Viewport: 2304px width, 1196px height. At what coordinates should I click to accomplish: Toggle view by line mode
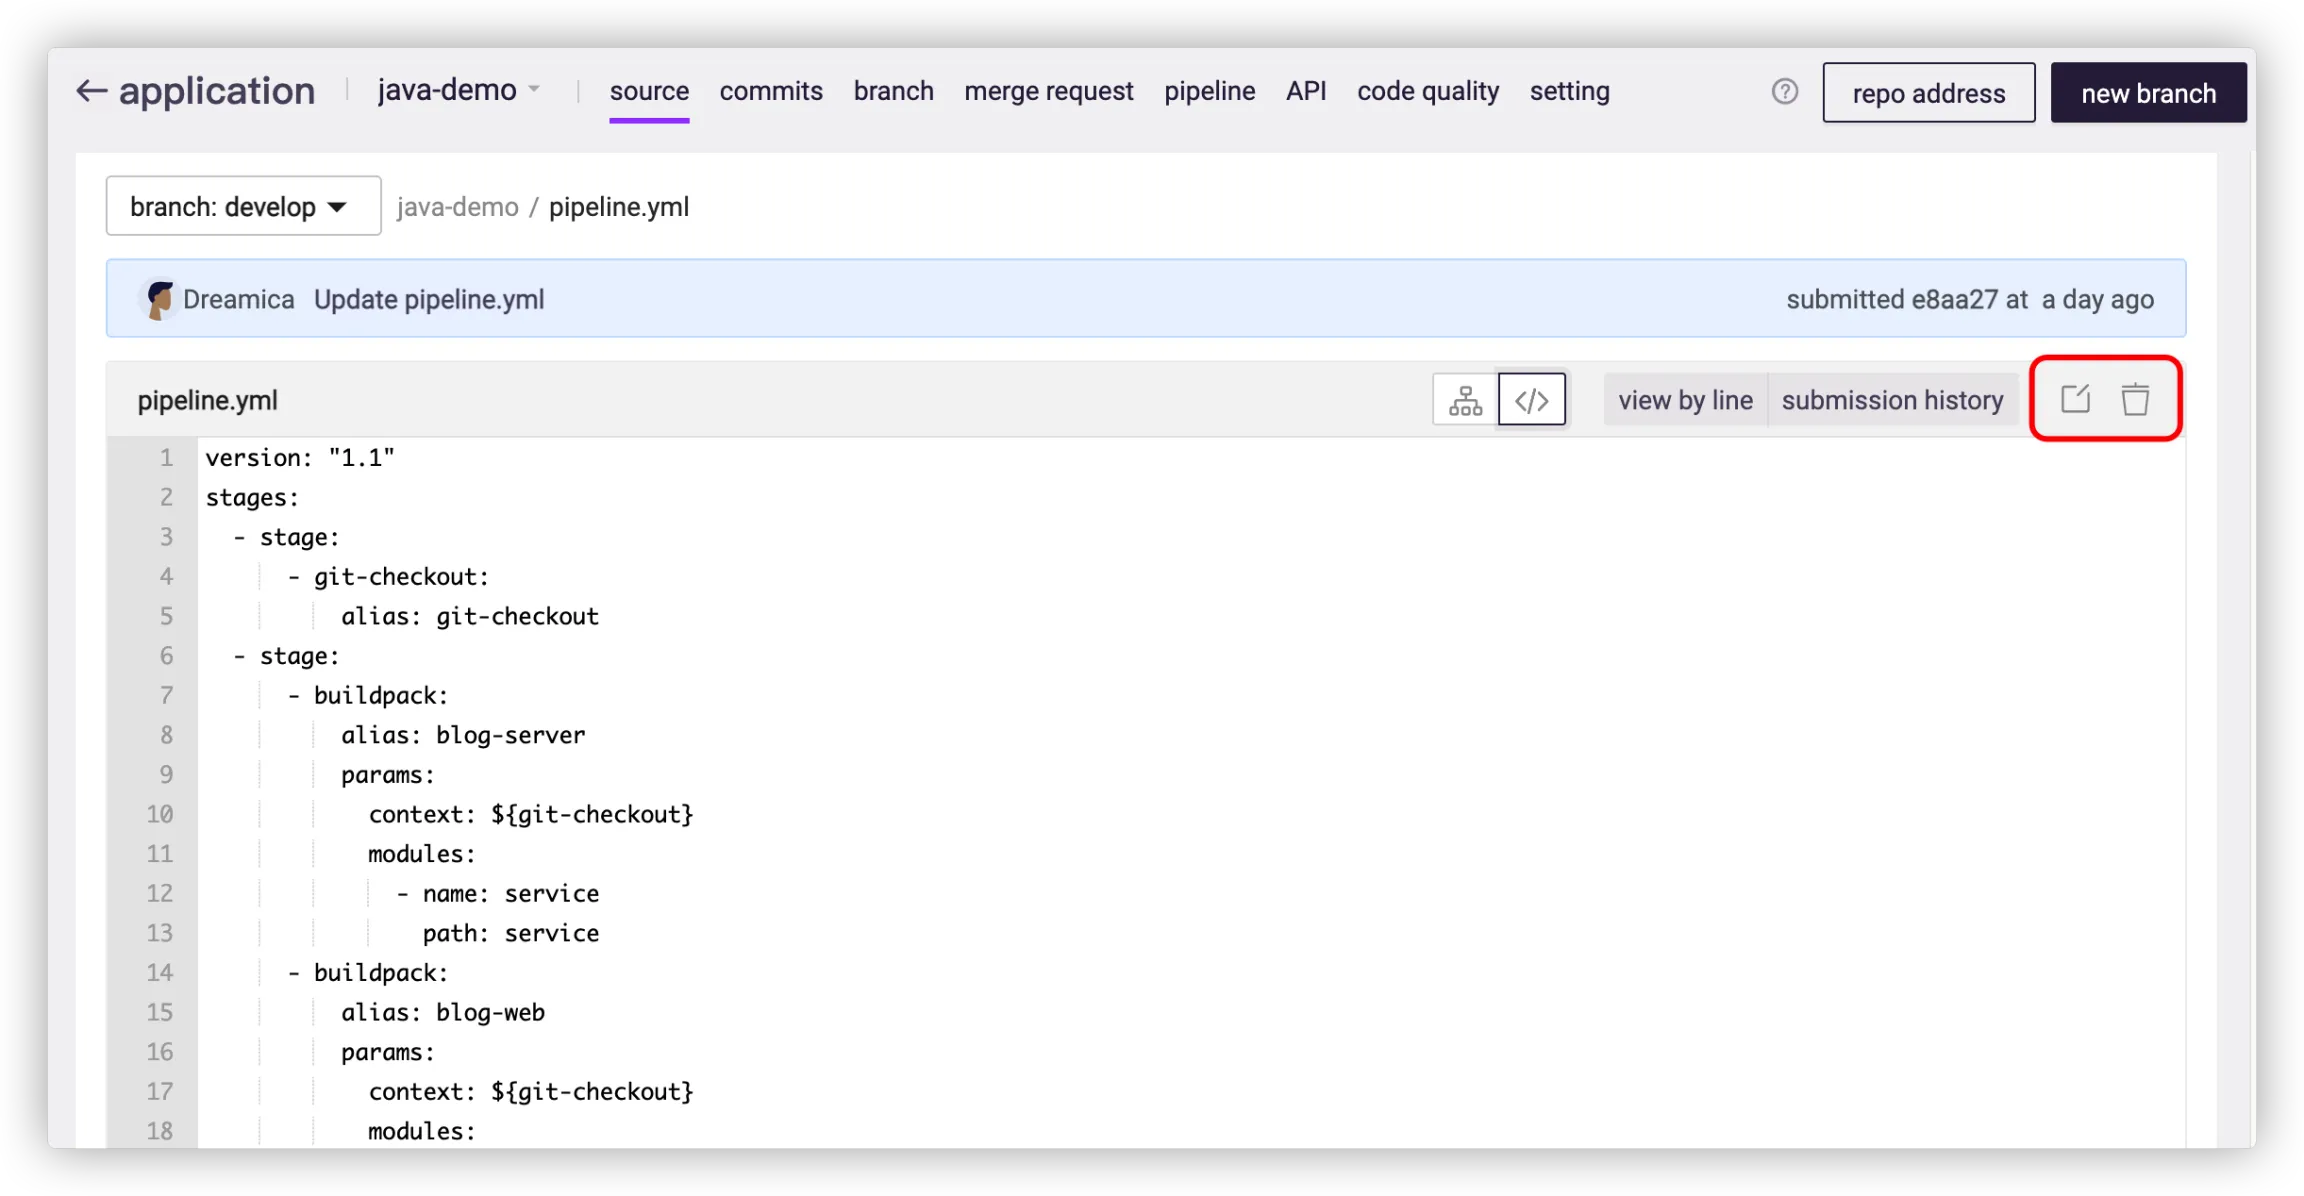pyautogui.click(x=1685, y=400)
